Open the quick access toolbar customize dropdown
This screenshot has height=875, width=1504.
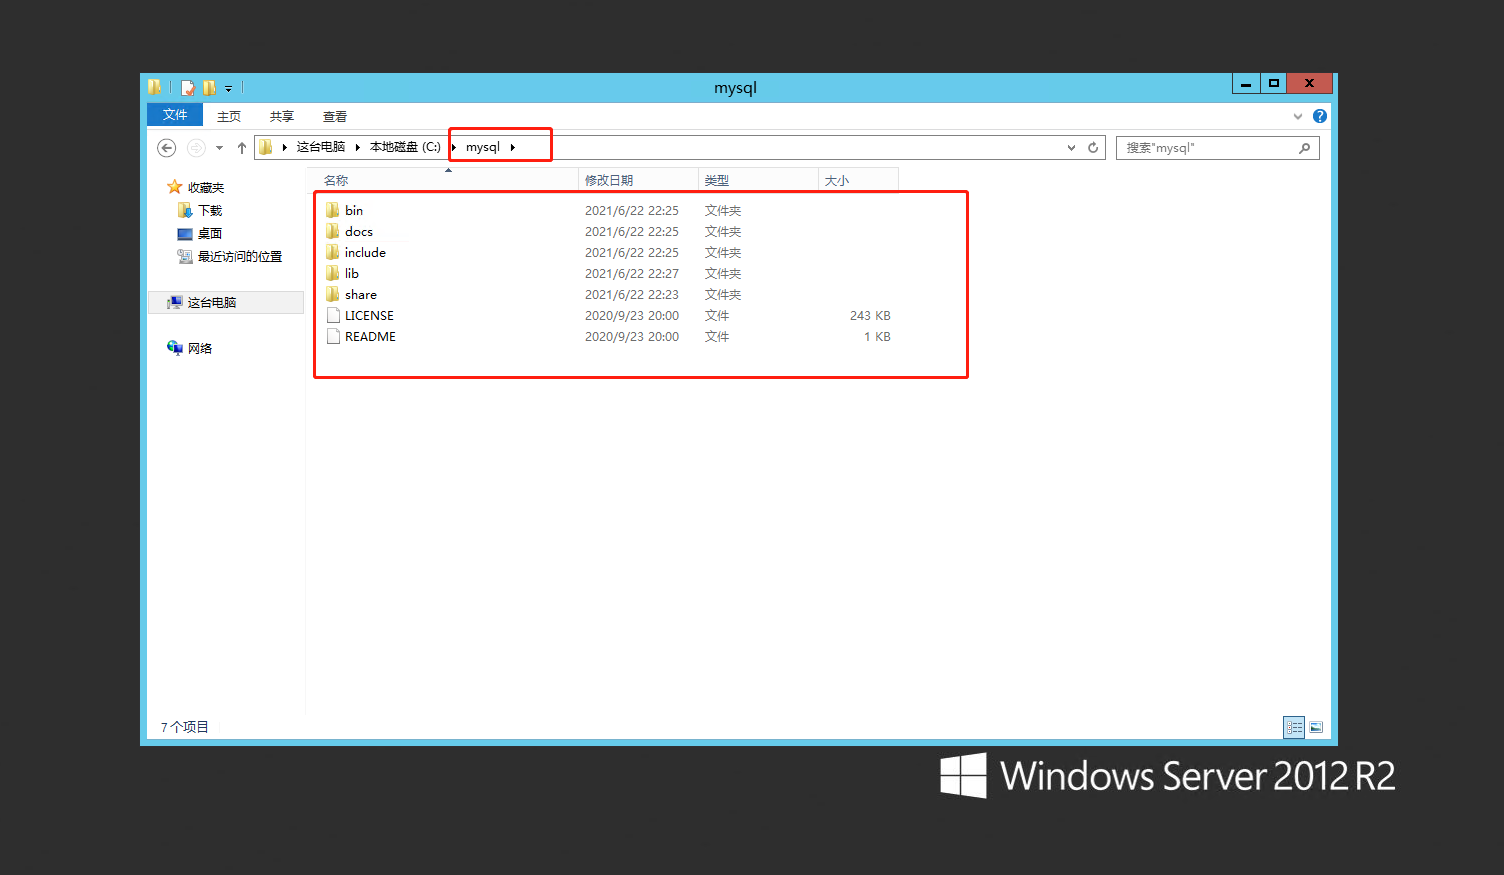(228, 88)
